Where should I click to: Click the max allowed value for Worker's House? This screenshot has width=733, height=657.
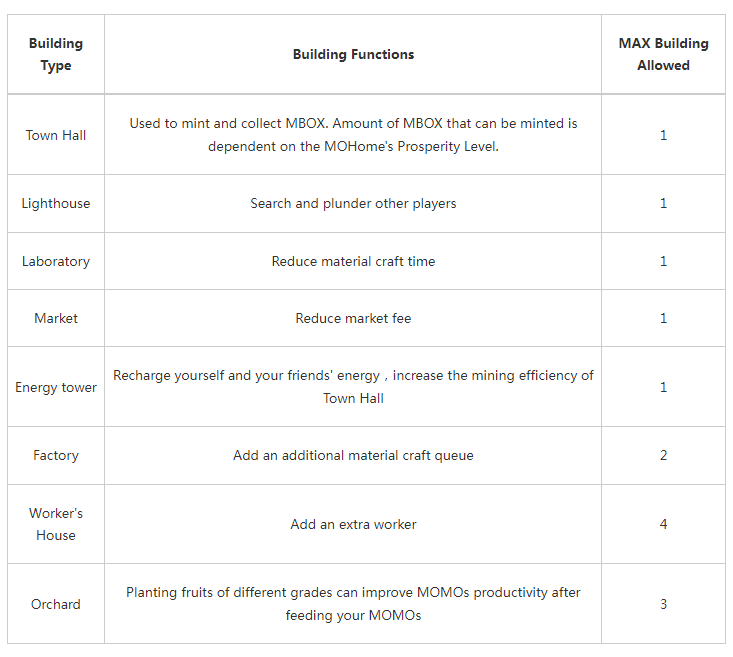click(x=663, y=524)
